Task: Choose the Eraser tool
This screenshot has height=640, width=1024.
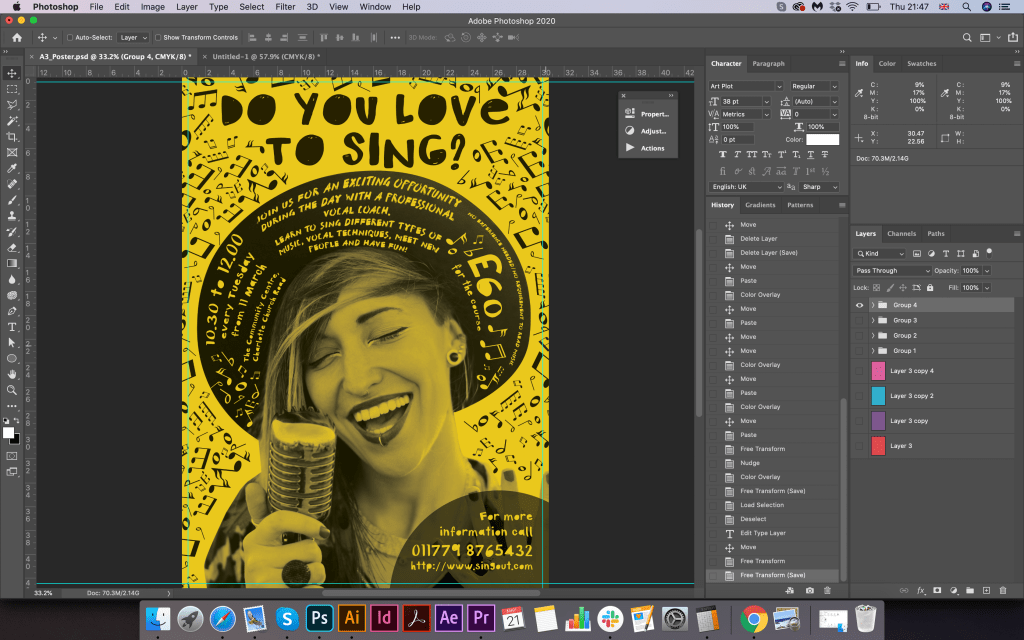Action: (12, 247)
